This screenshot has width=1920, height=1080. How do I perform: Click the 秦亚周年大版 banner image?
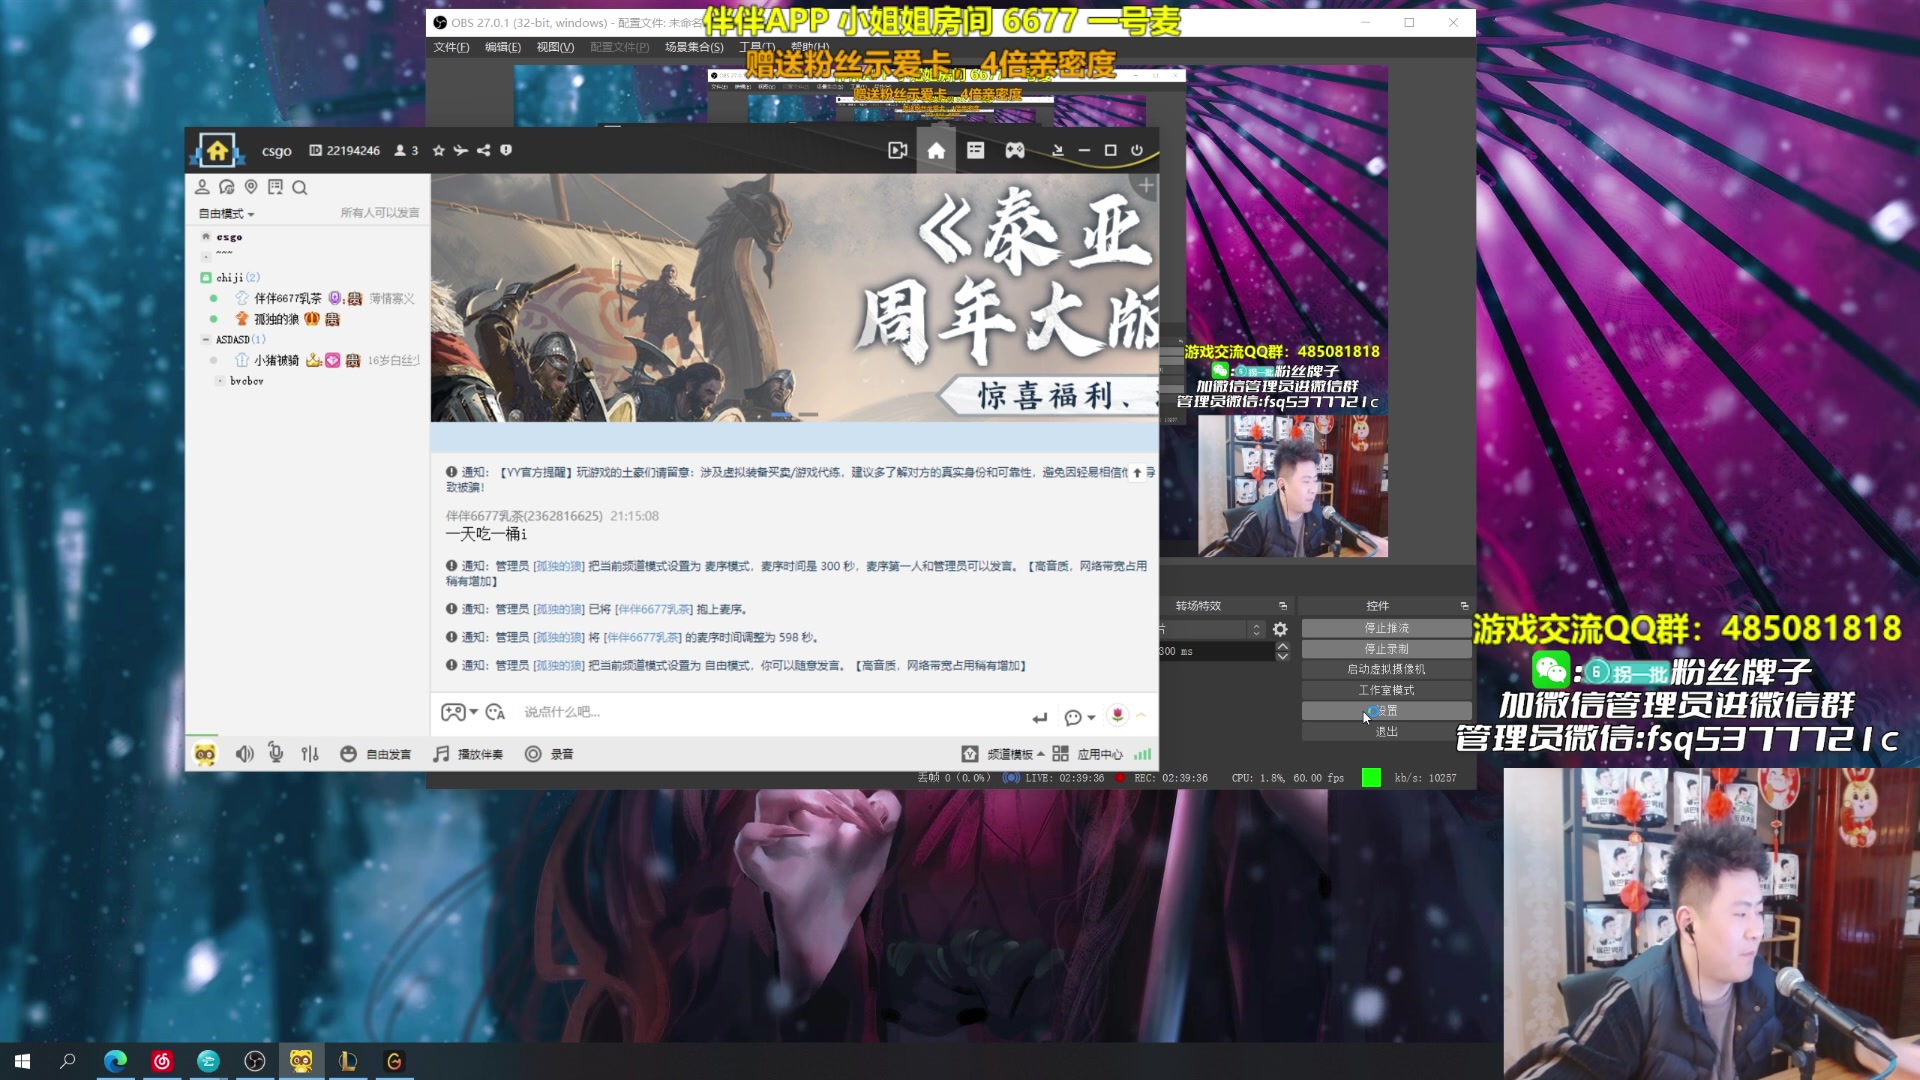794,297
